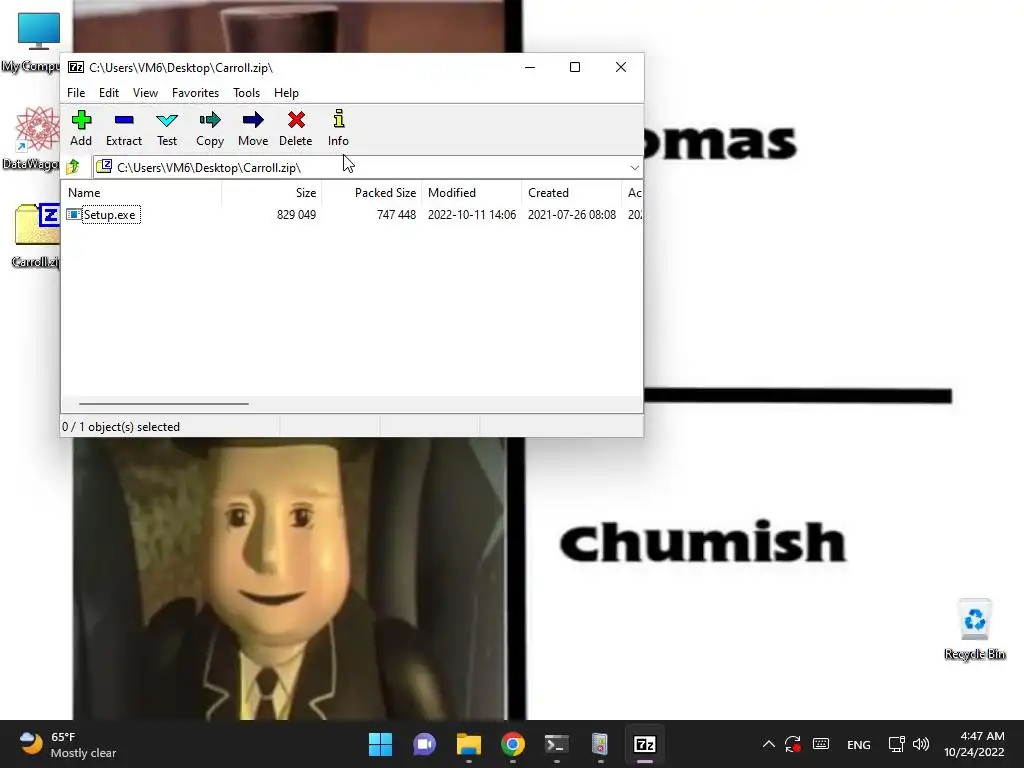Open network settings tray icon
Image resolution: width=1024 pixels, height=768 pixels.
pos(897,744)
